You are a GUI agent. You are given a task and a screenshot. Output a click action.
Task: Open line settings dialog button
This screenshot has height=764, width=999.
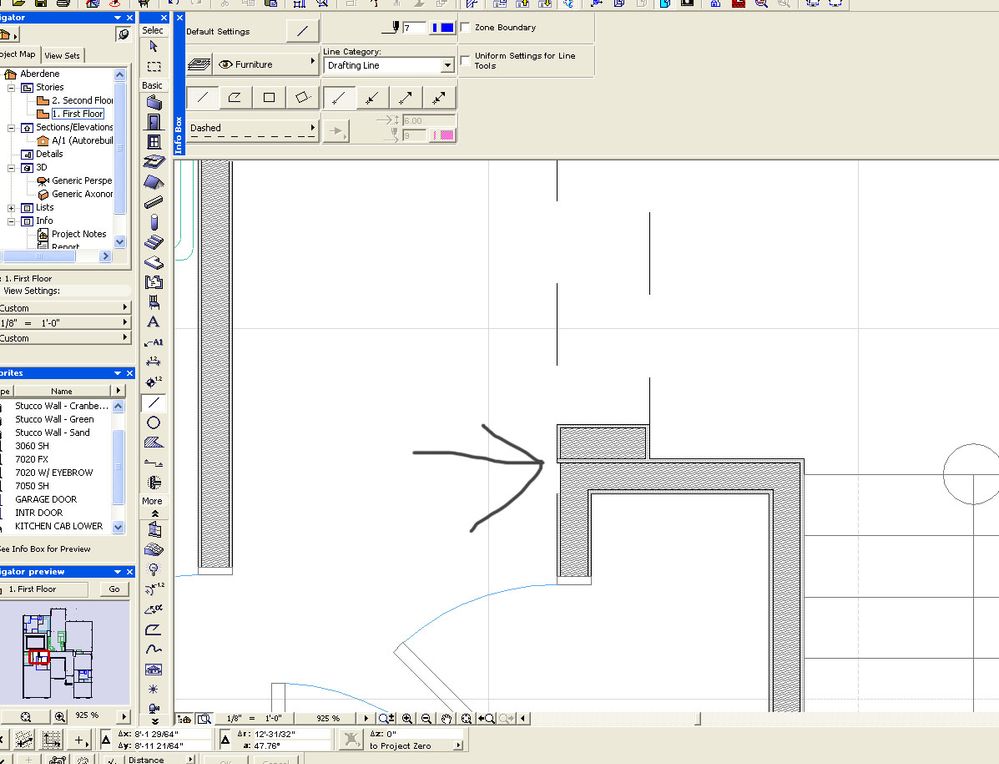click(x=303, y=31)
